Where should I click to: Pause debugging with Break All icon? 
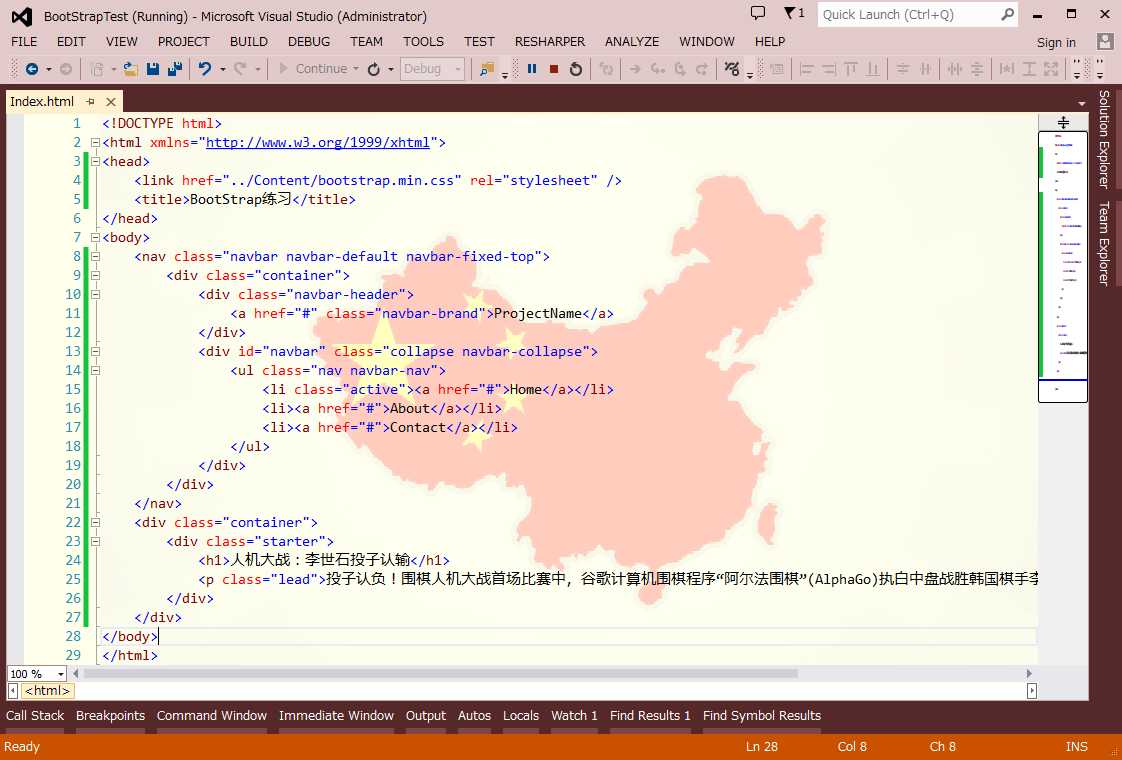click(532, 69)
